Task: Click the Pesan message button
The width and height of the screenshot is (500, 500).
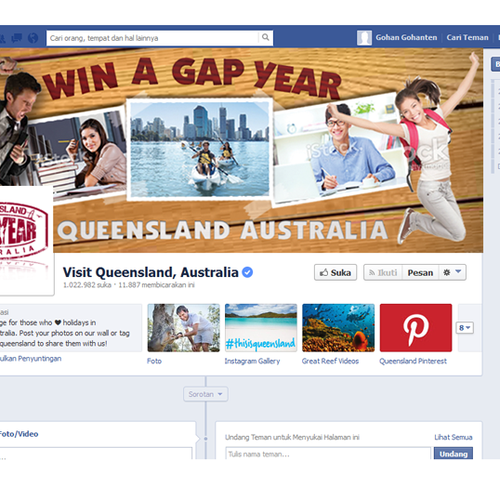Action: tap(420, 273)
